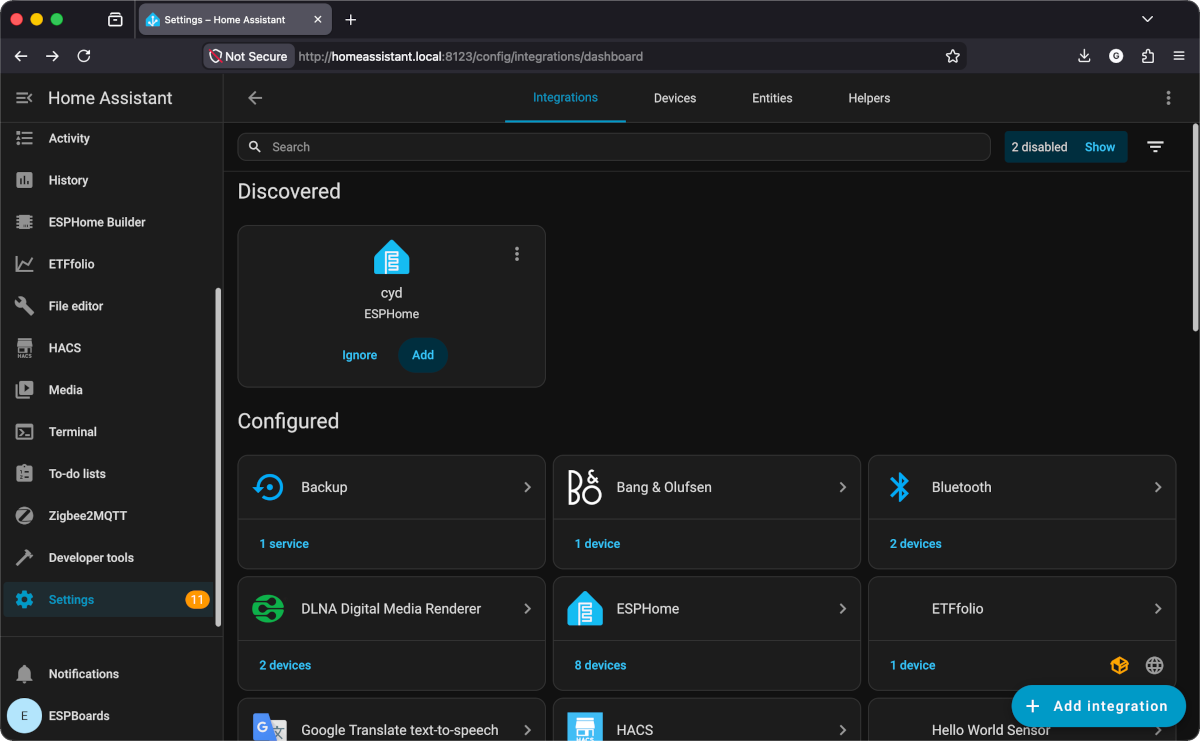Add the discovered cyd ESPHome device
Viewport: 1200px width, 741px height.
(423, 355)
